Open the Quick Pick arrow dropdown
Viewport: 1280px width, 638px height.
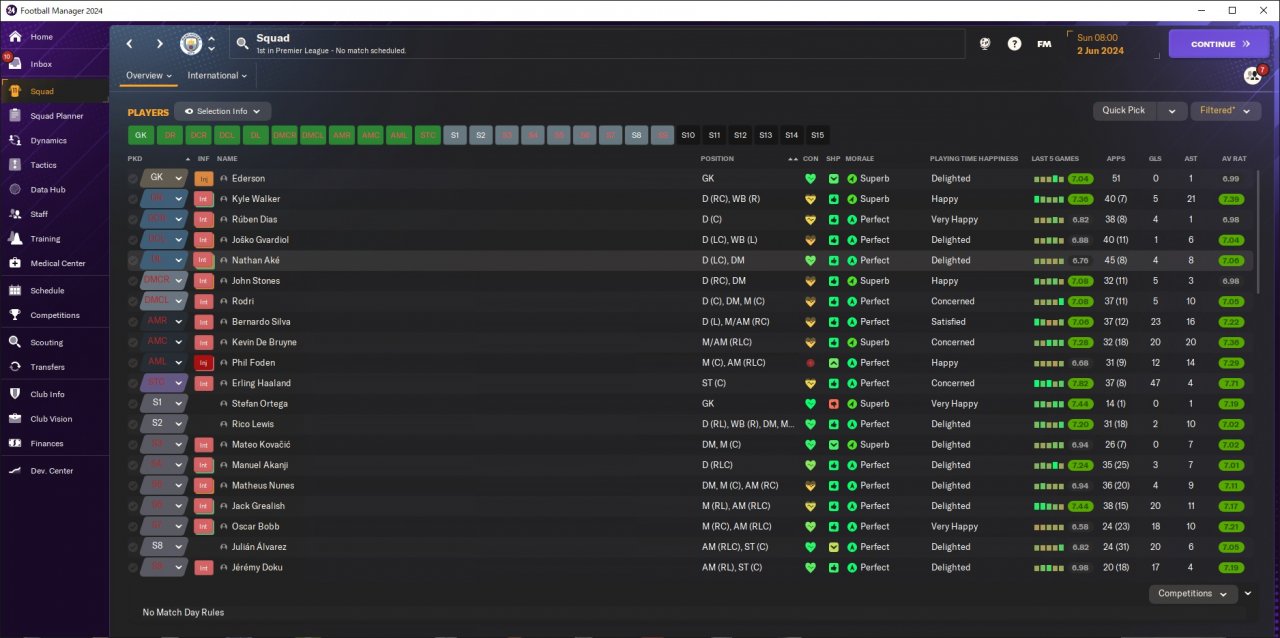1173,111
